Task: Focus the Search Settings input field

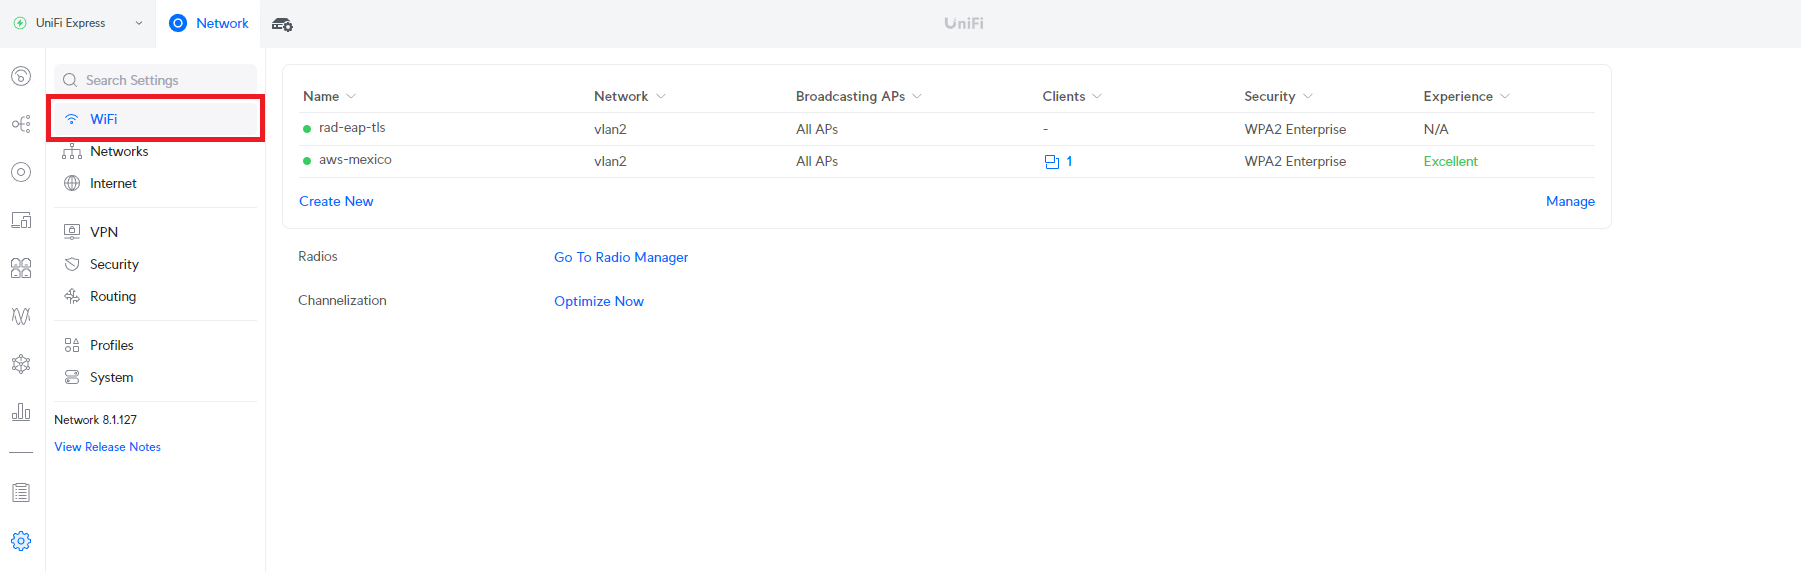Action: pyautogui.click(x=155, y=80)
